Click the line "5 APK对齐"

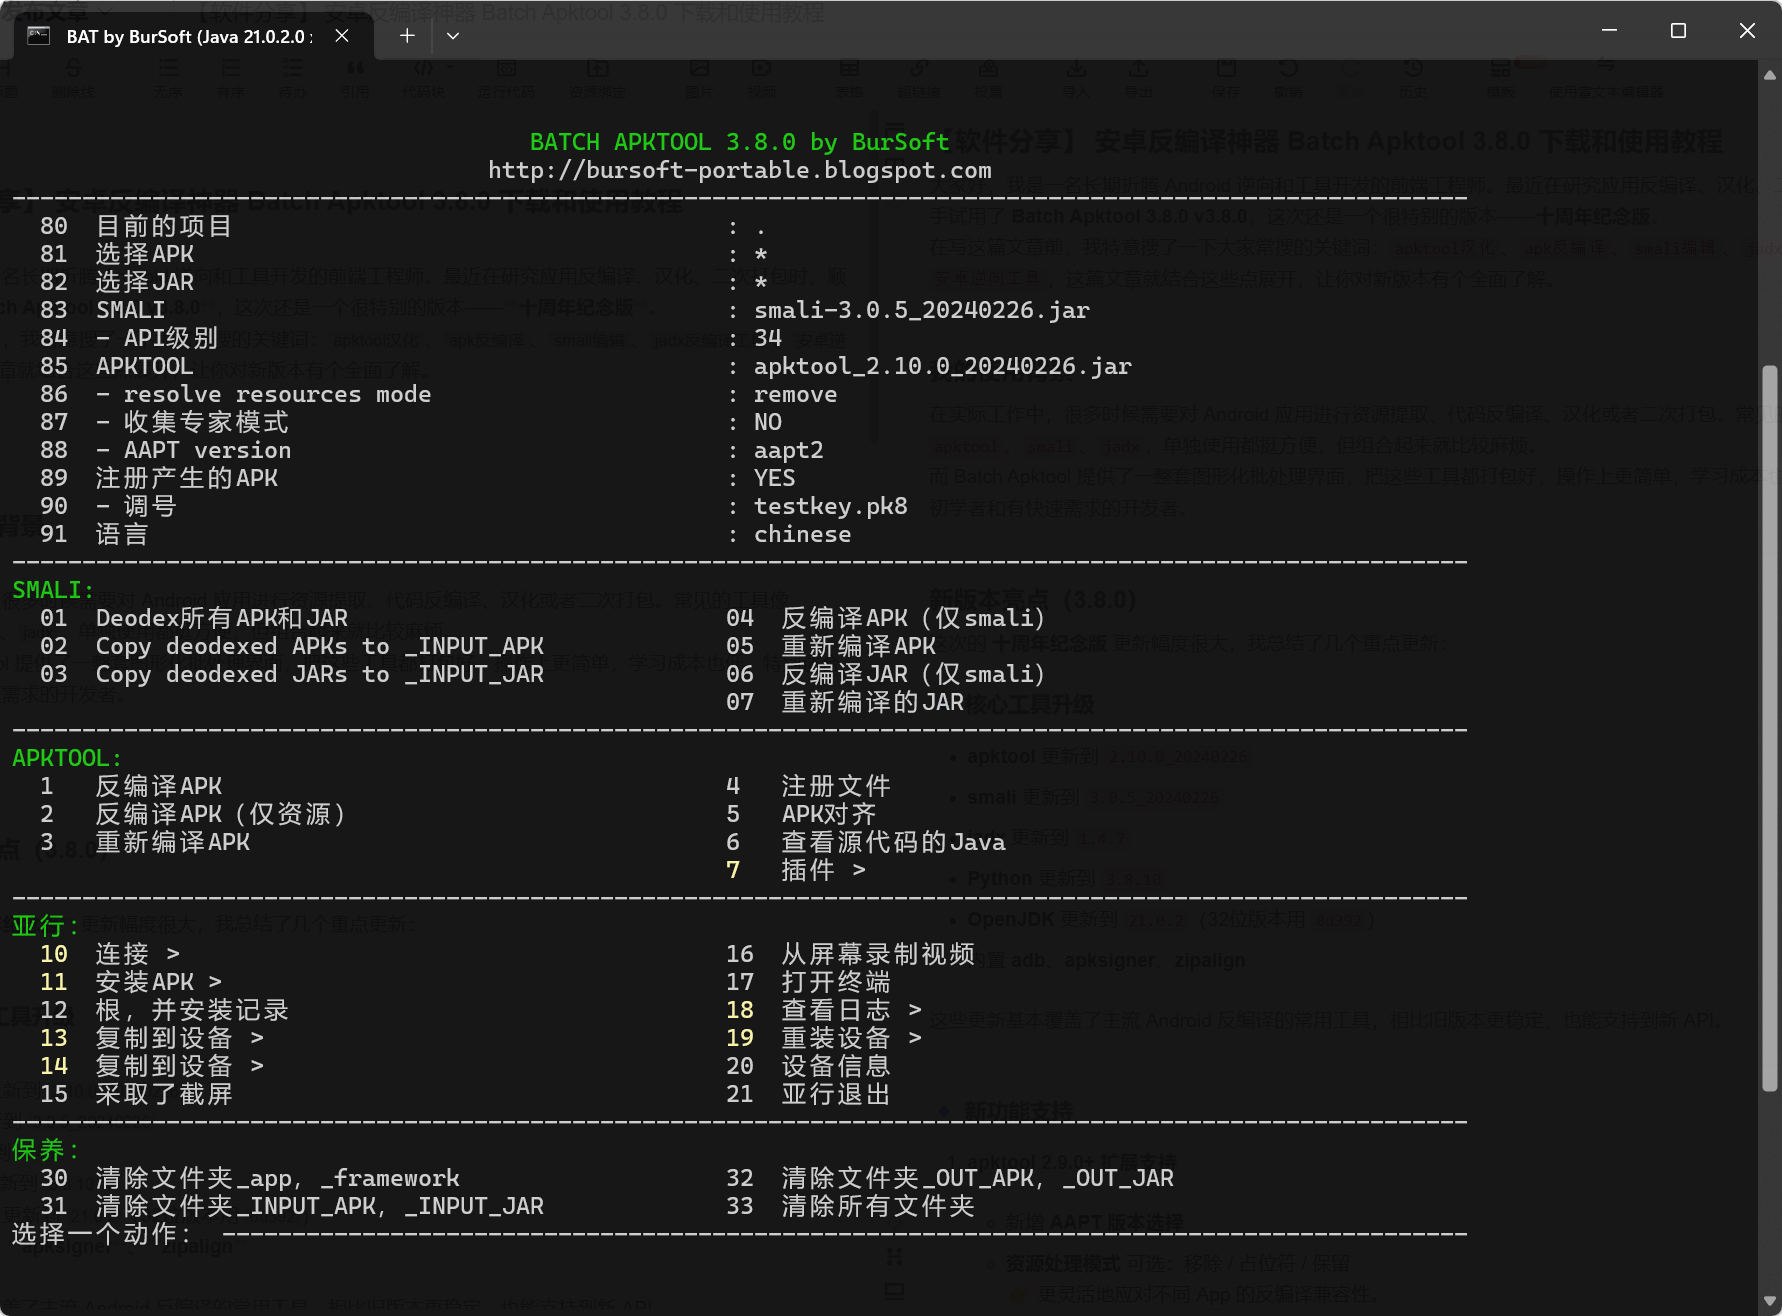click(x=801, y=814)
